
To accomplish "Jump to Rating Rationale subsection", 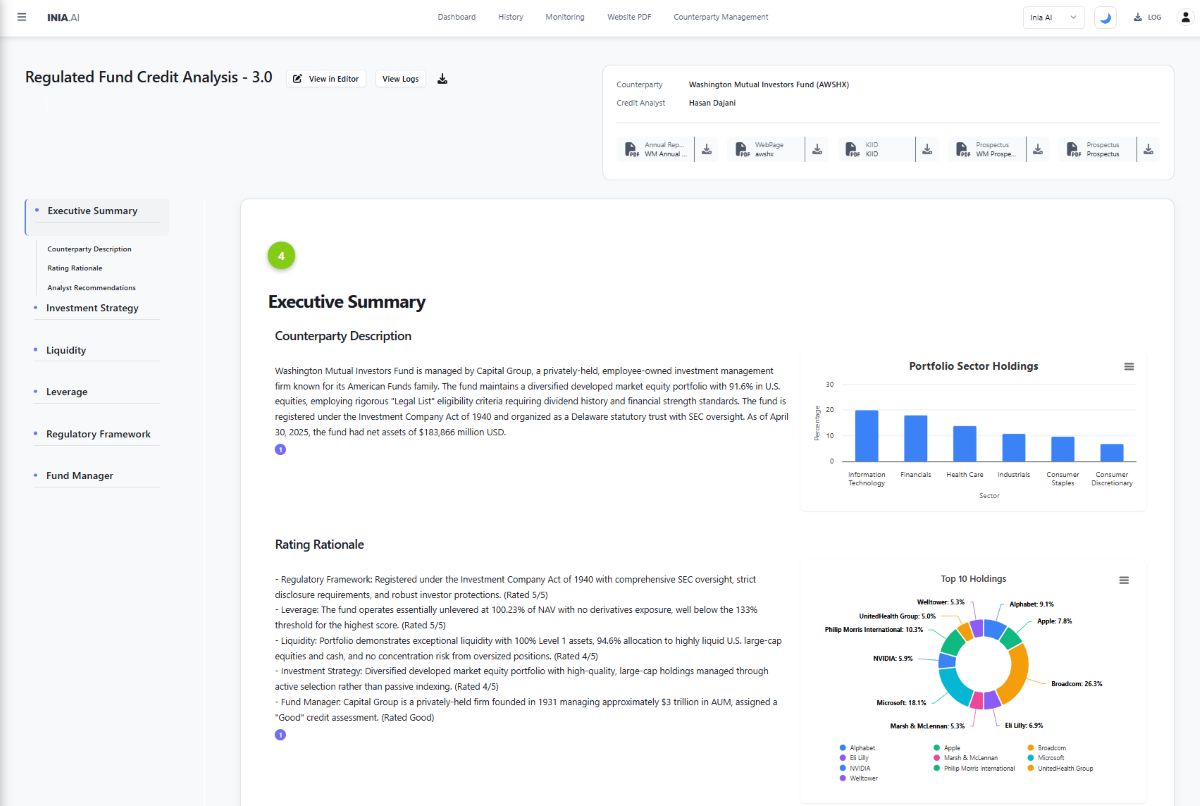I will 75,268.
